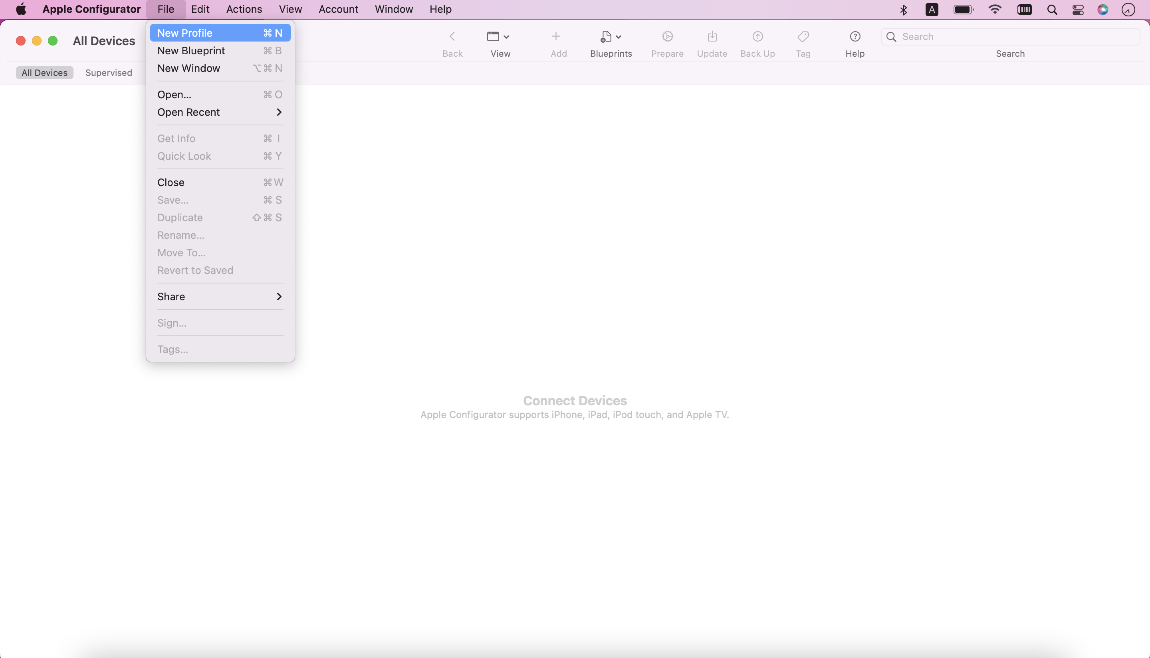This screenshot has width=1150, height=658.
Task: Click the Add plus icon in toolbar
Action: point(557,37)
